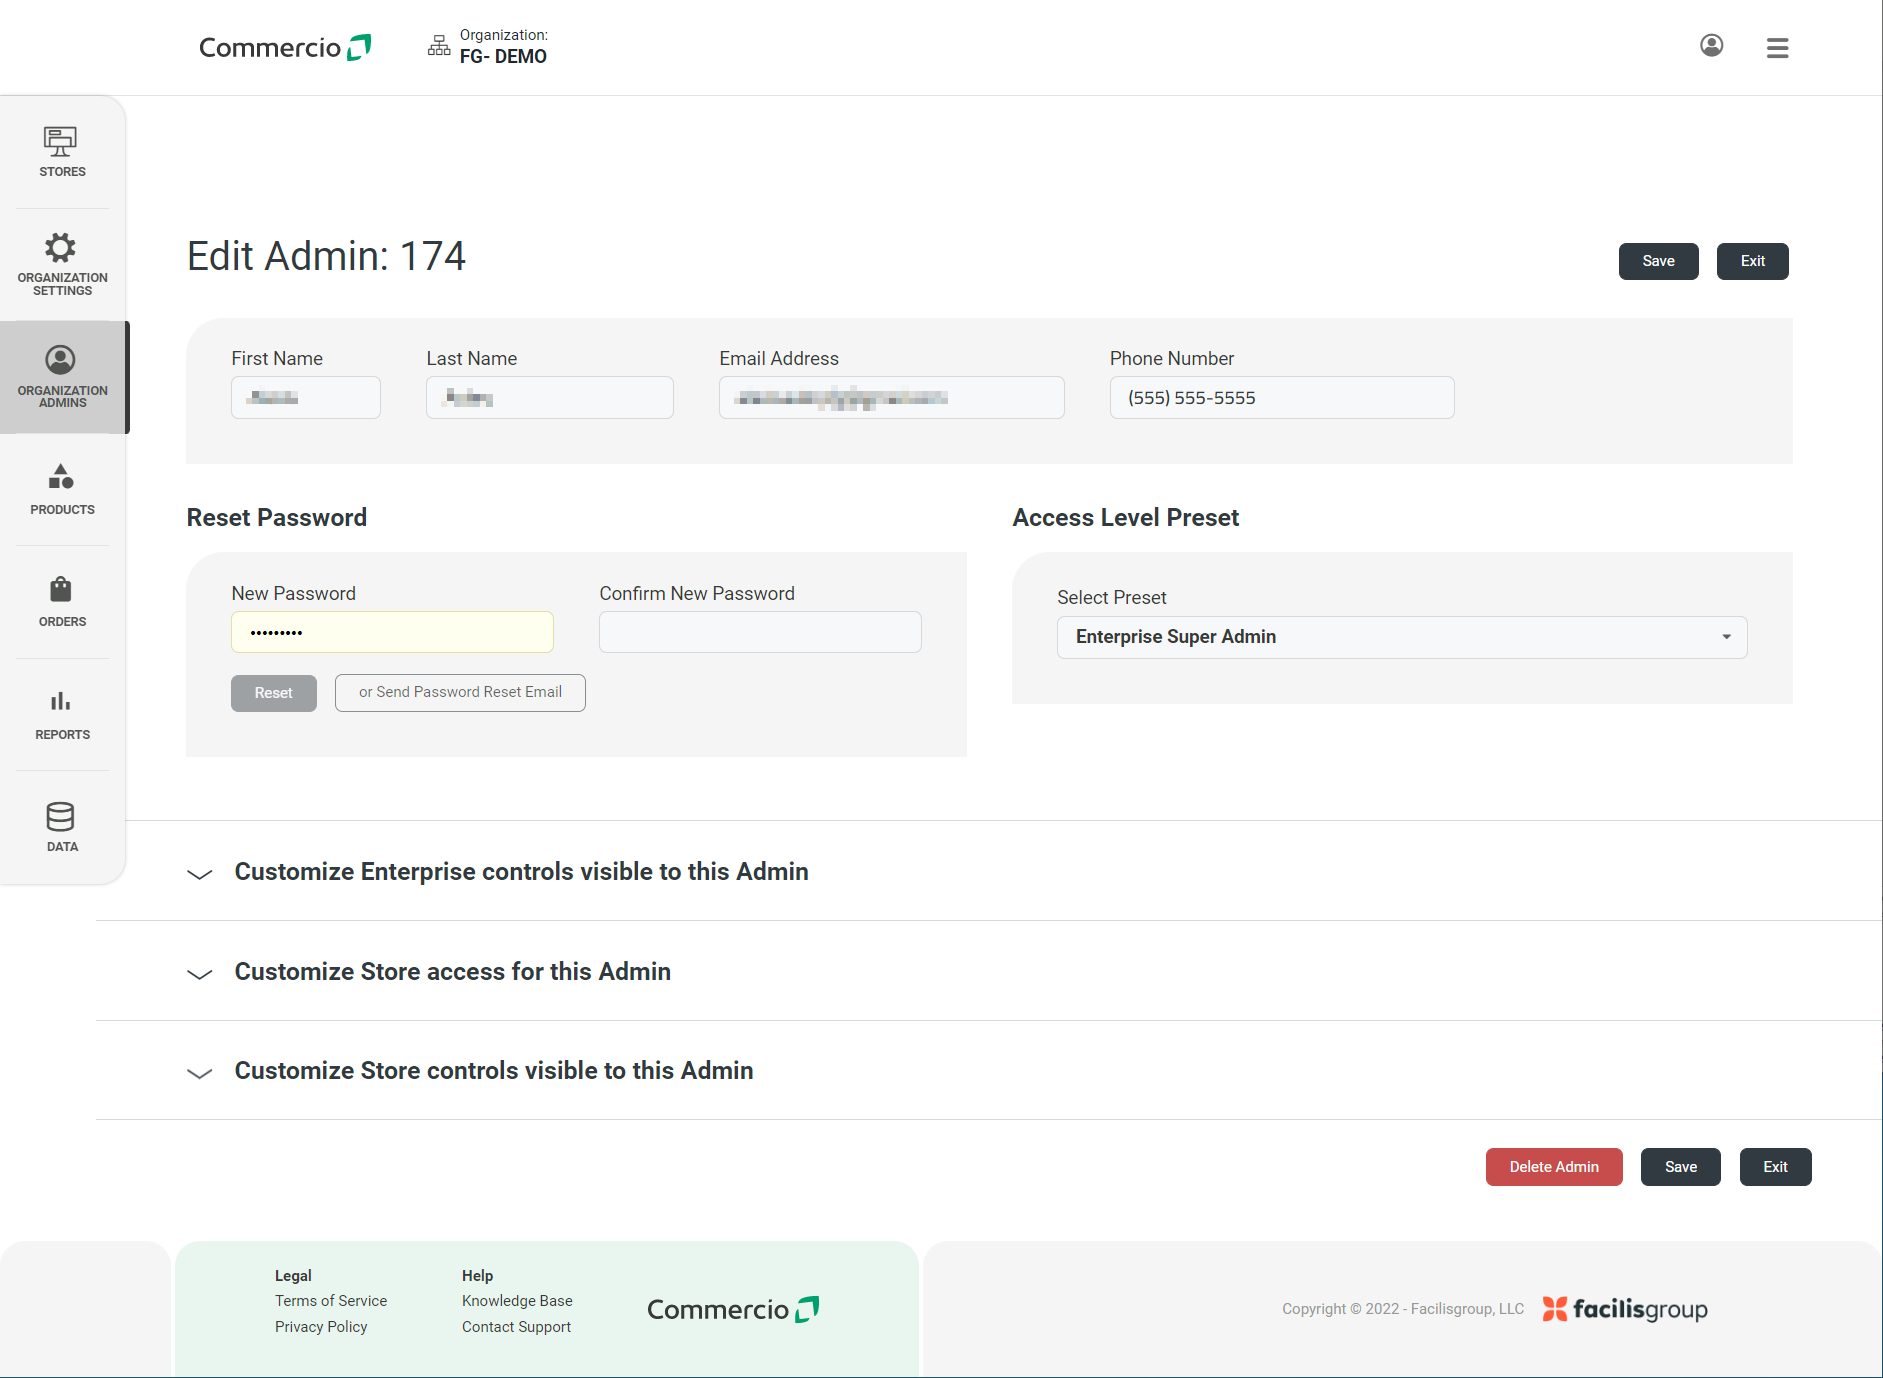Click the organization hierarchy icon next to FG-DEMO

438,45
